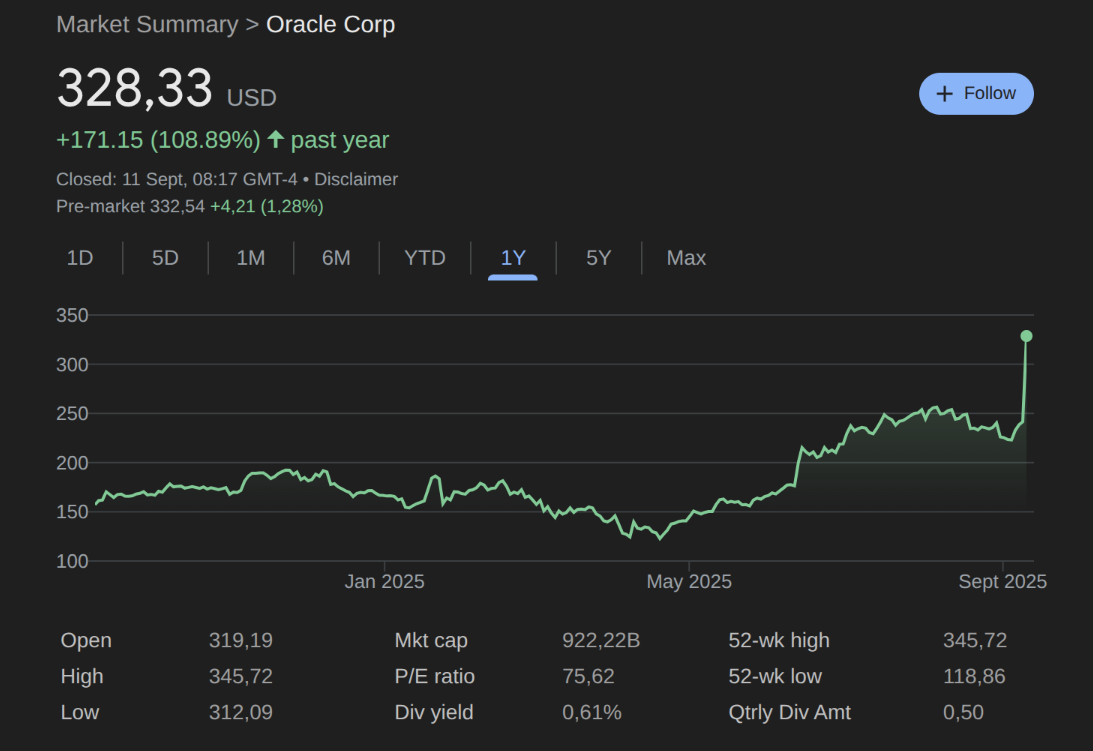Click the May 2025 axis label
The width and height of the screenshot is (1093, 751).
[689, 582]
